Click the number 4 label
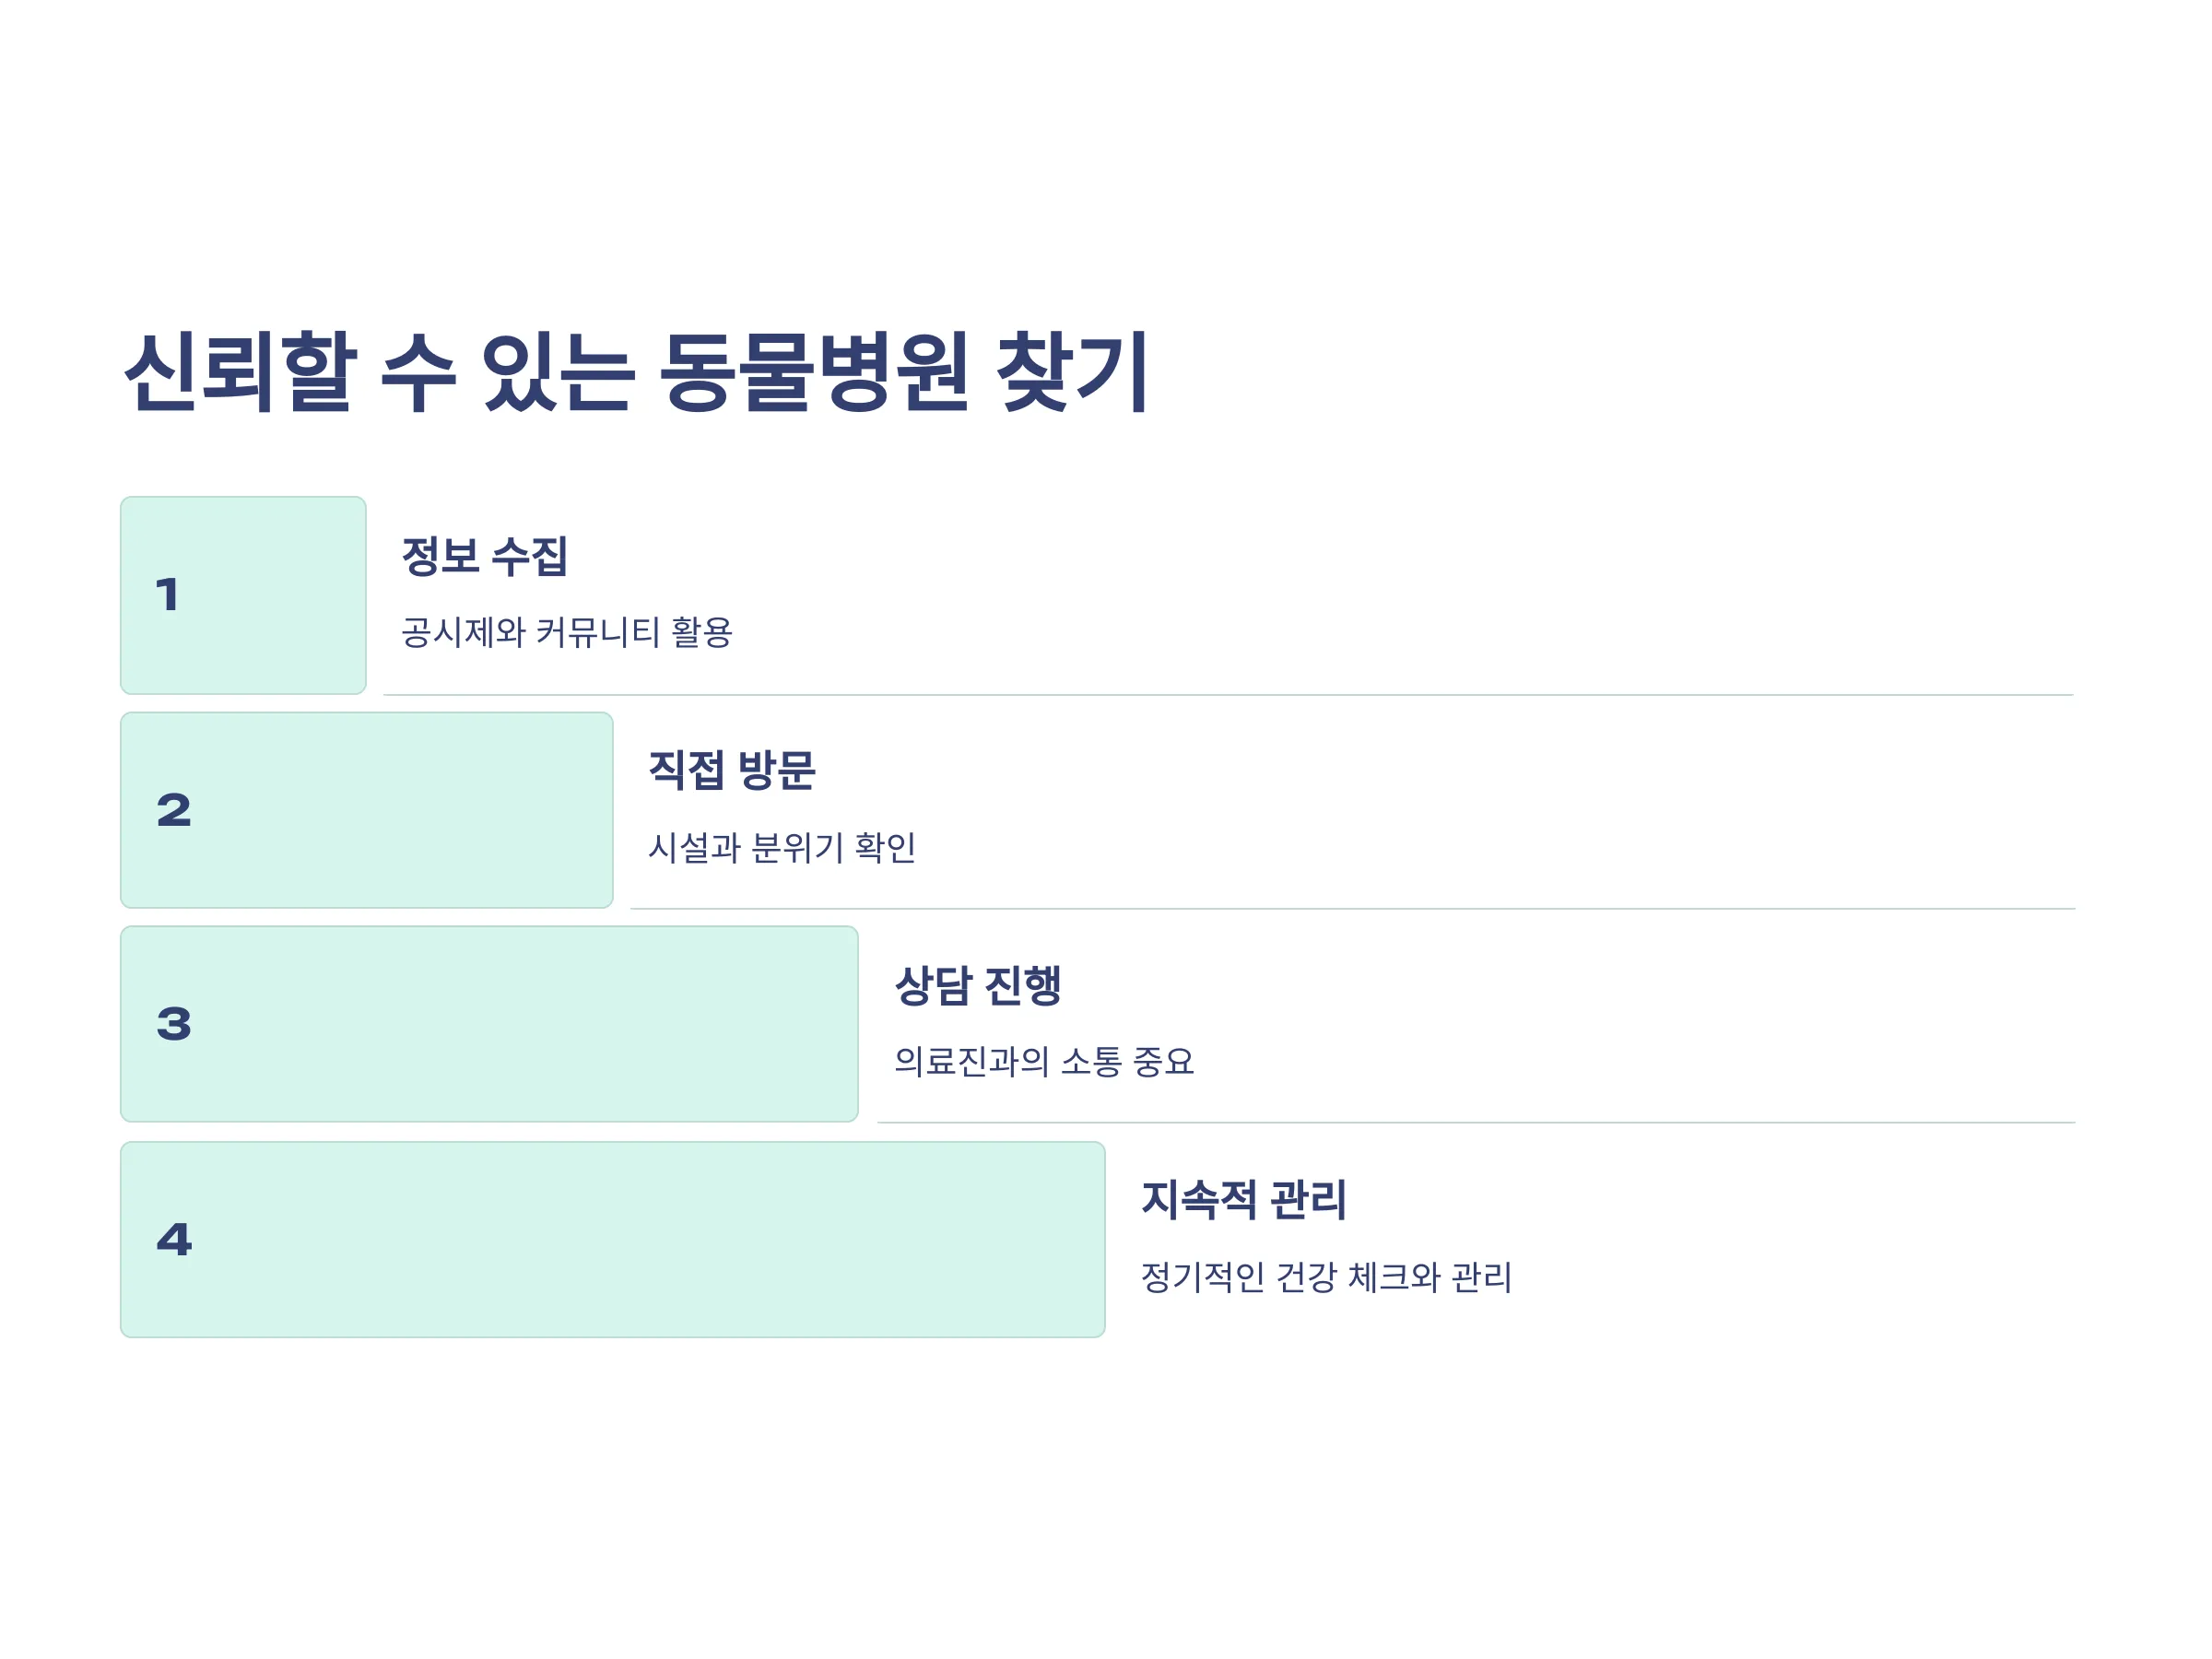2212x1659 pixels. (x=174, y=1240)
